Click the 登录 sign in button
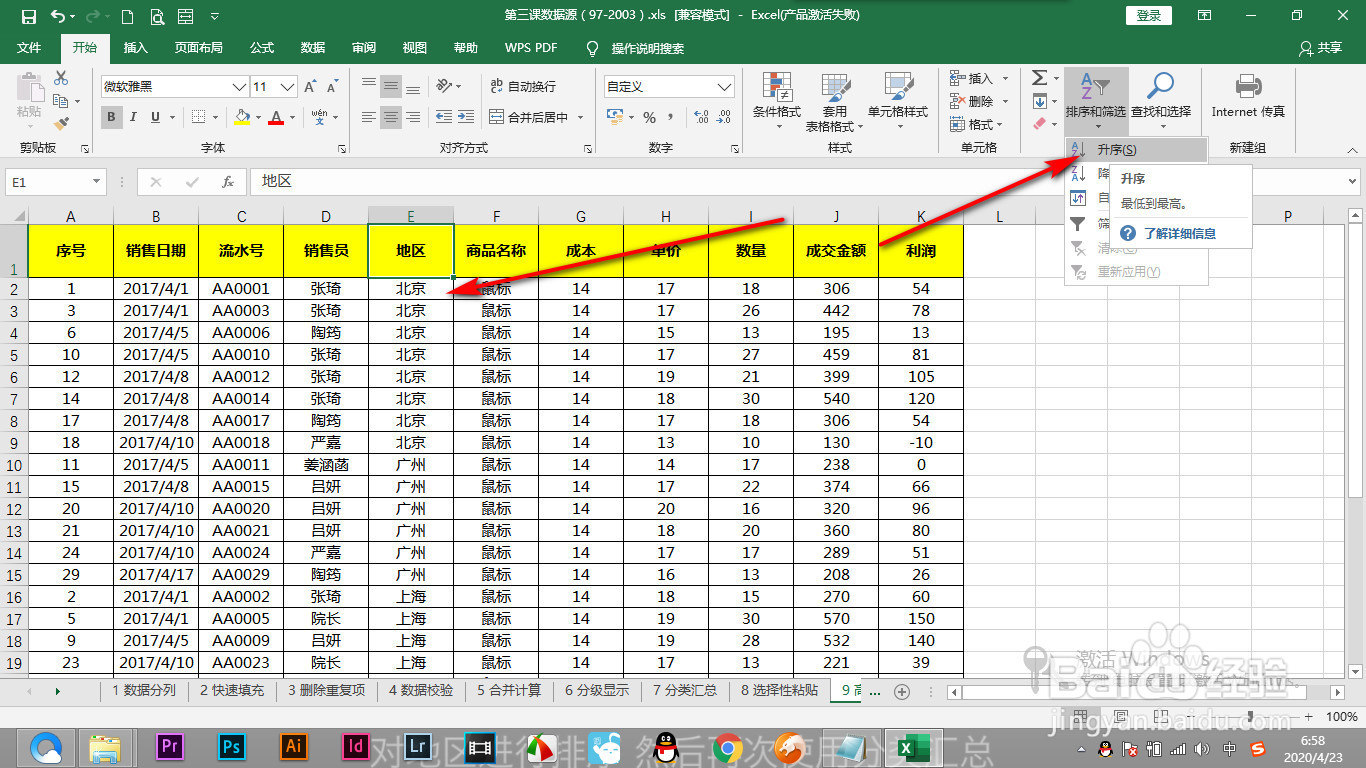 1147,15
